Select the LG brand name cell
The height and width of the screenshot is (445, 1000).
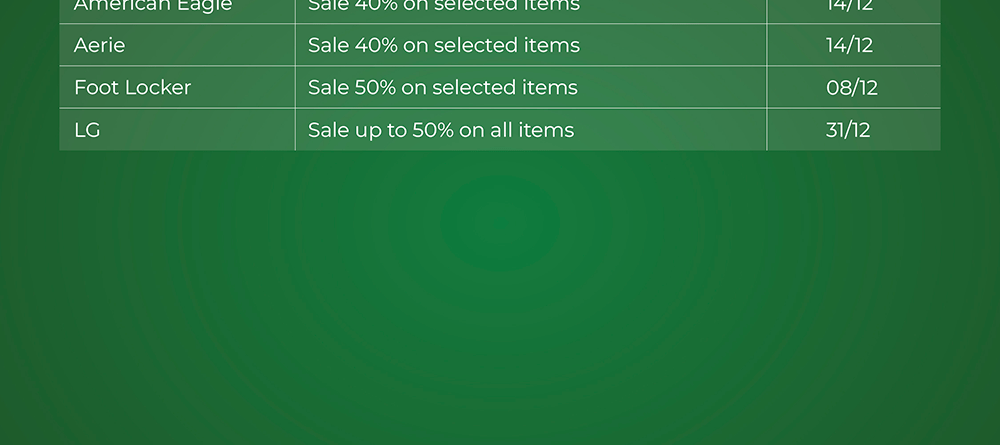[87, 130]
